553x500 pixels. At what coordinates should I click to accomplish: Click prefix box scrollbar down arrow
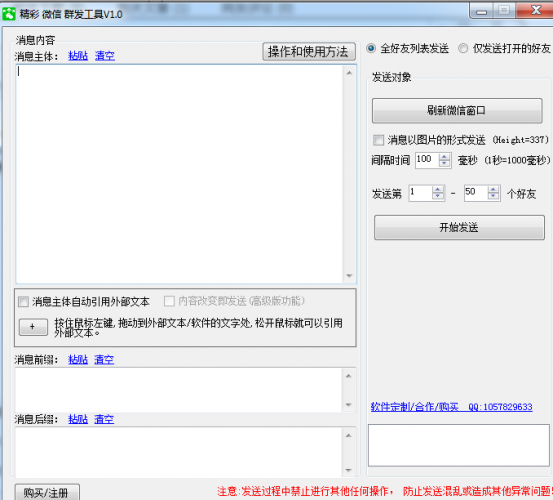coord(348,405)
